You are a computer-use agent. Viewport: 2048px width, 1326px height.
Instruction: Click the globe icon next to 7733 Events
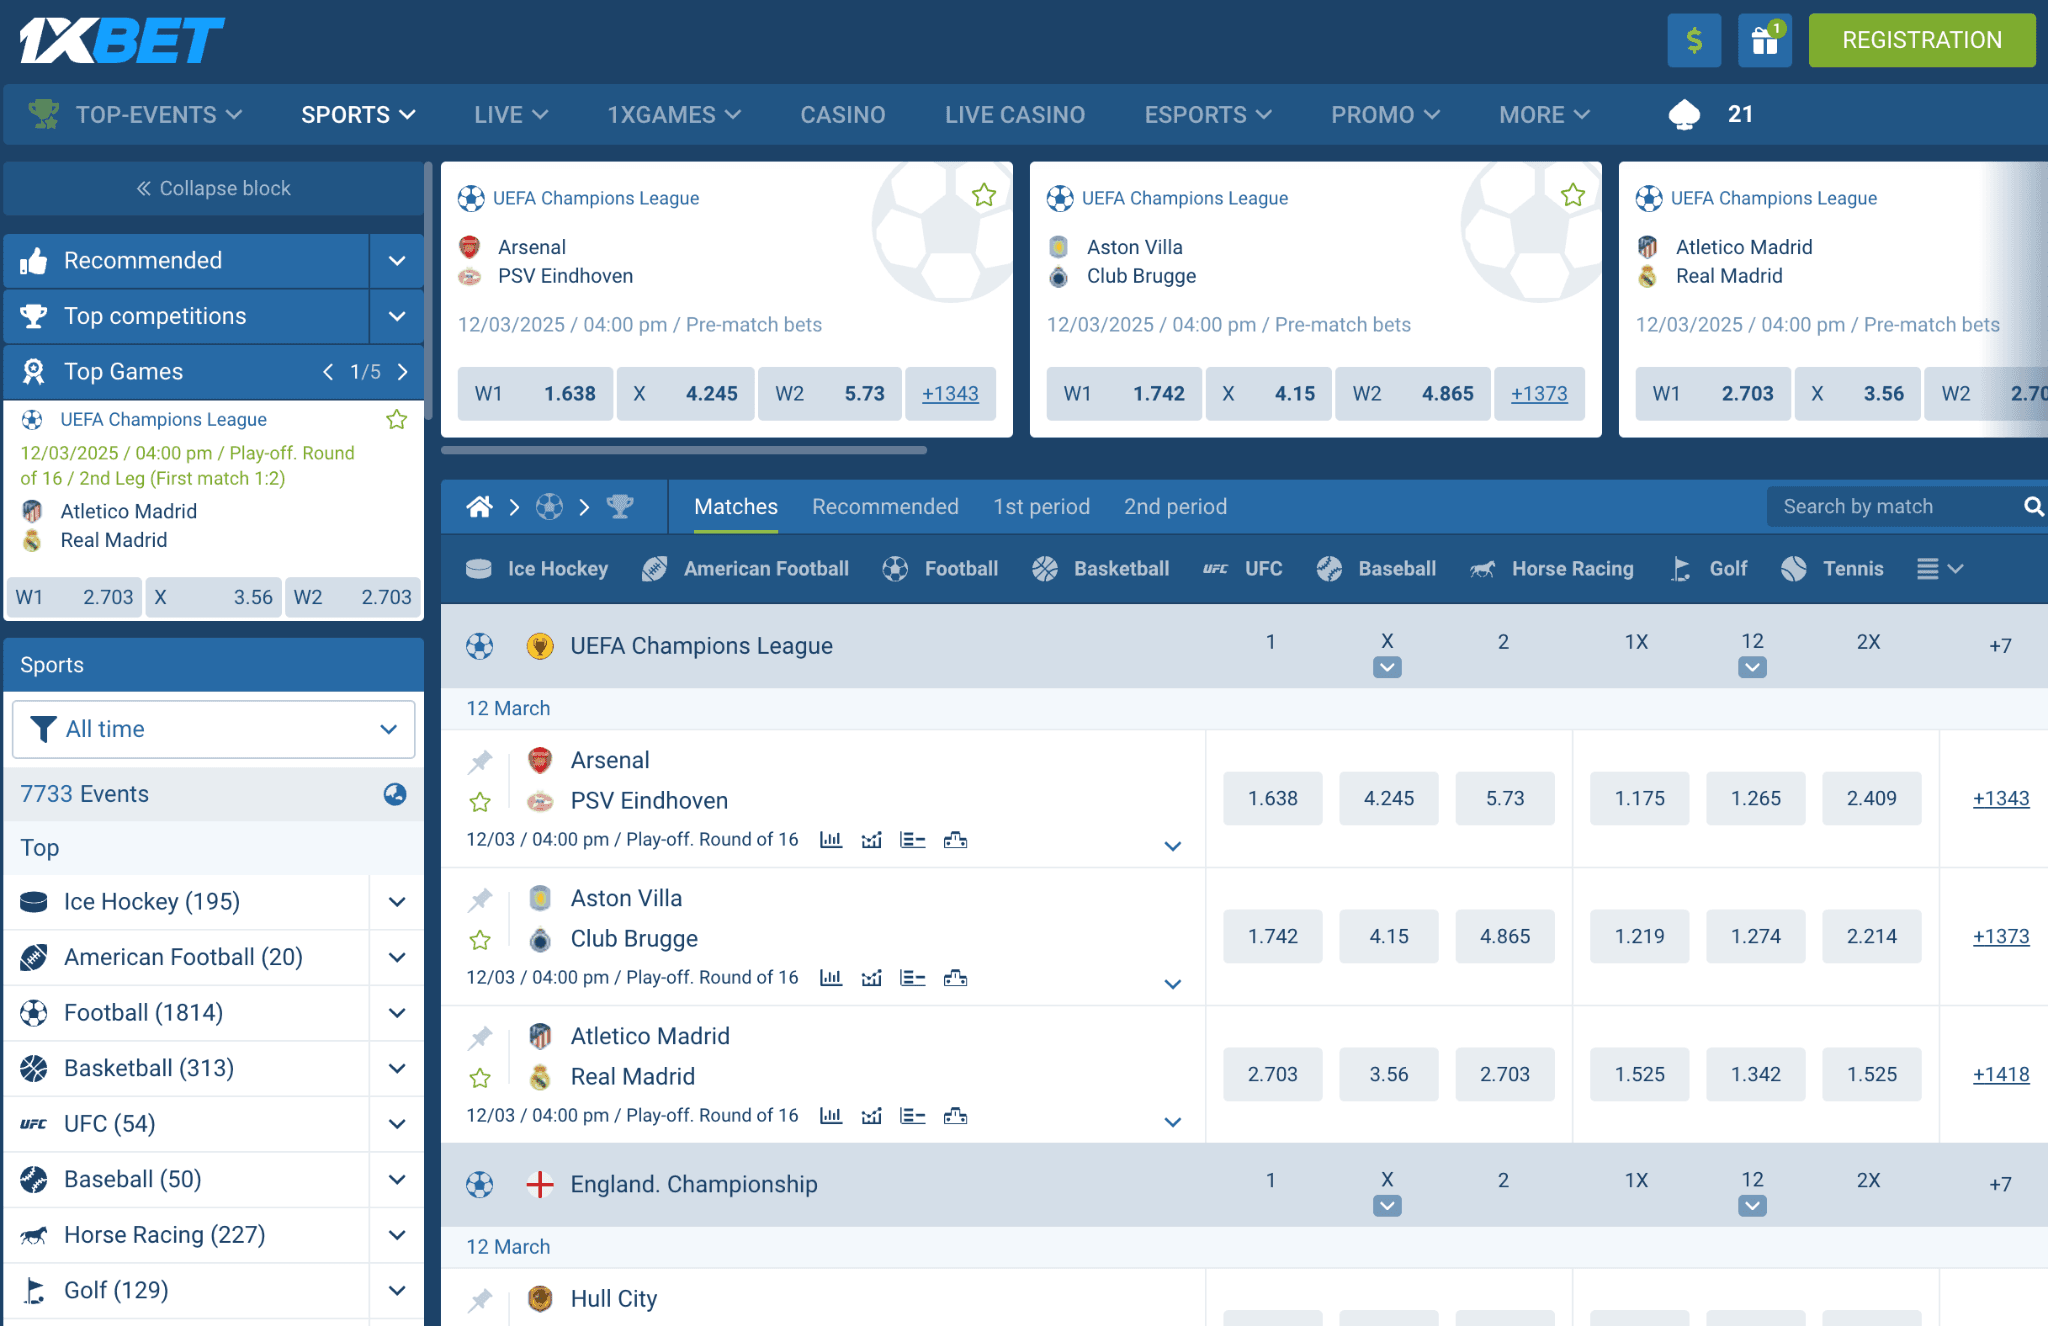pos(396,794)
